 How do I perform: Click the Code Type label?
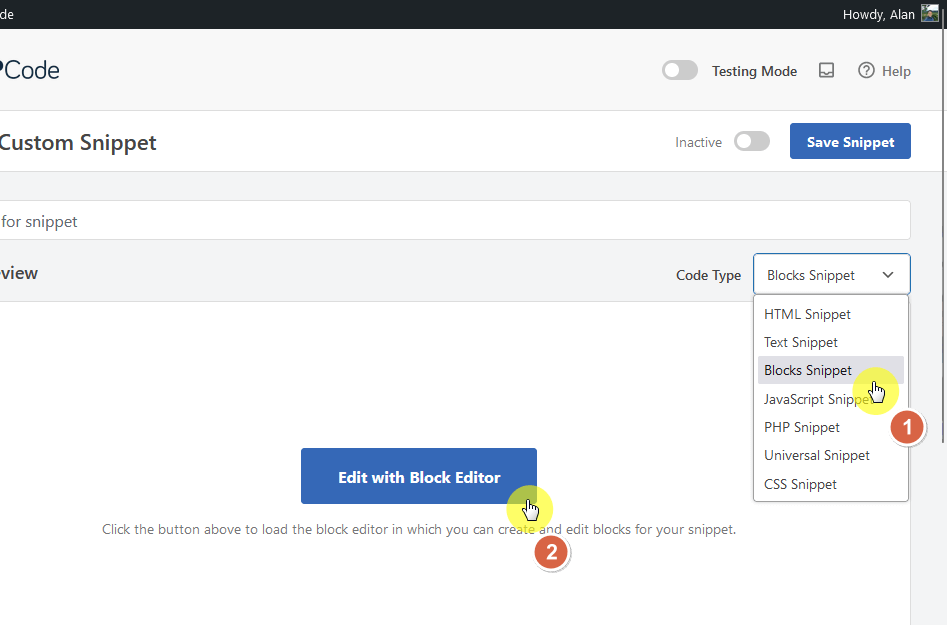pyautogui.click(x=708, y=275)
